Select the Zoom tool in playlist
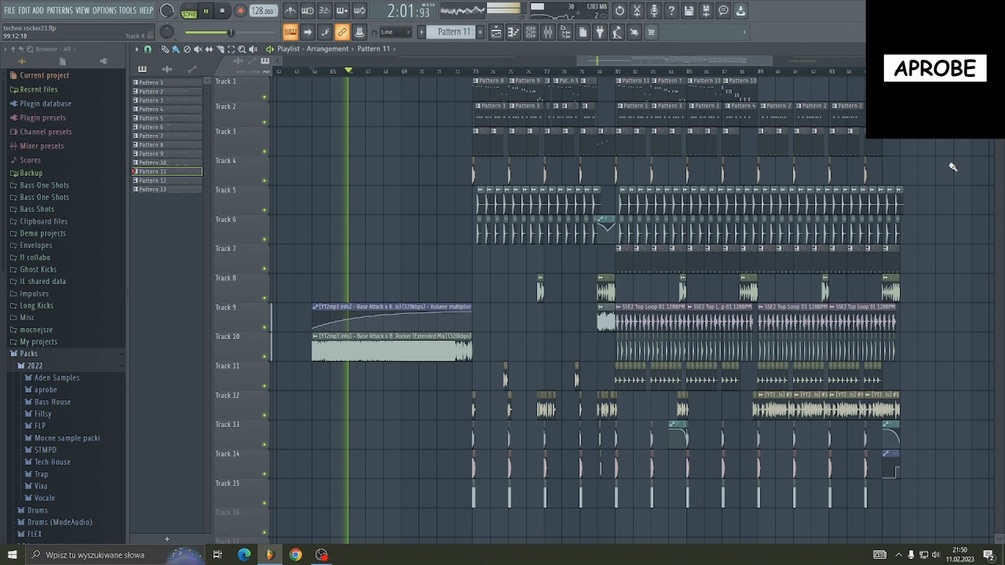 pyautogui.click(x=242, y=49)
